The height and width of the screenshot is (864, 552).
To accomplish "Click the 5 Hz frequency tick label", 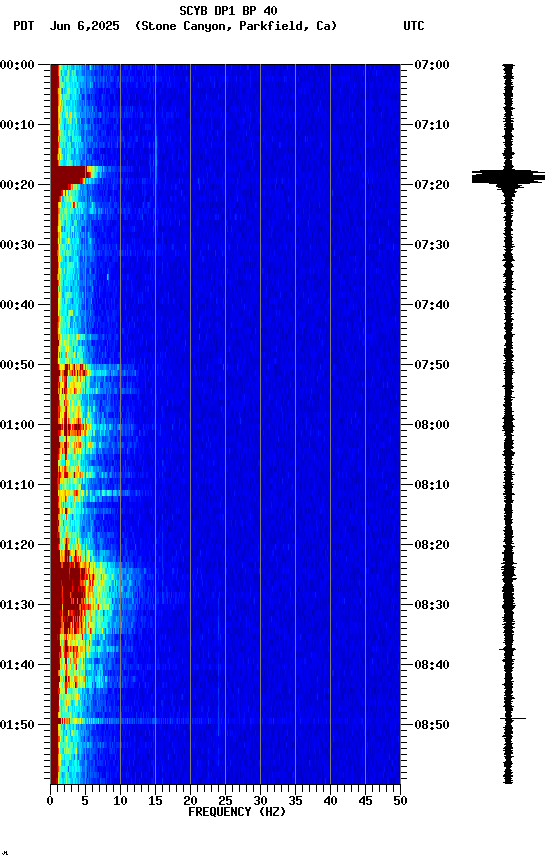I will pyautogui.click(x=85, y=801).
